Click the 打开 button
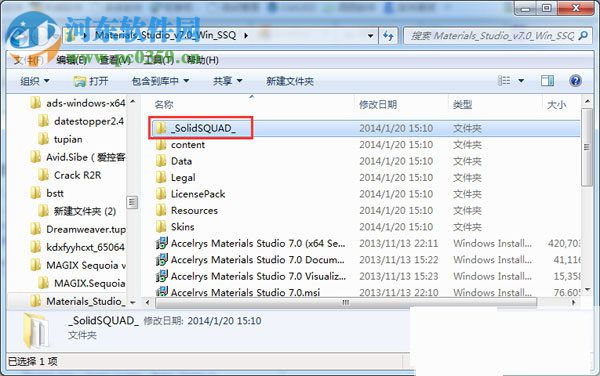This screenshot has width=600, height=376. 91,81
